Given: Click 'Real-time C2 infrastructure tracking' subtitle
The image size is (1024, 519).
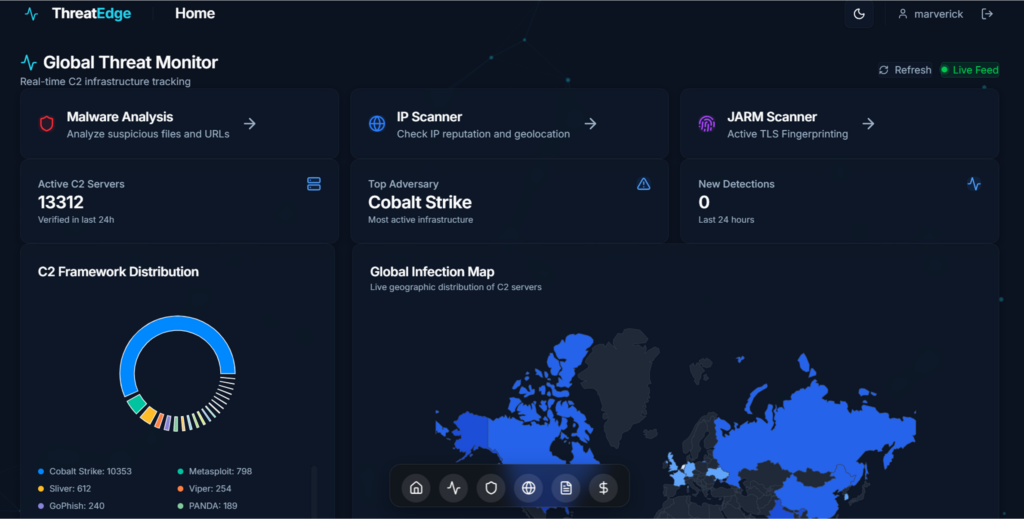Looking at the screenshot, I should click(x=105, y=82).
